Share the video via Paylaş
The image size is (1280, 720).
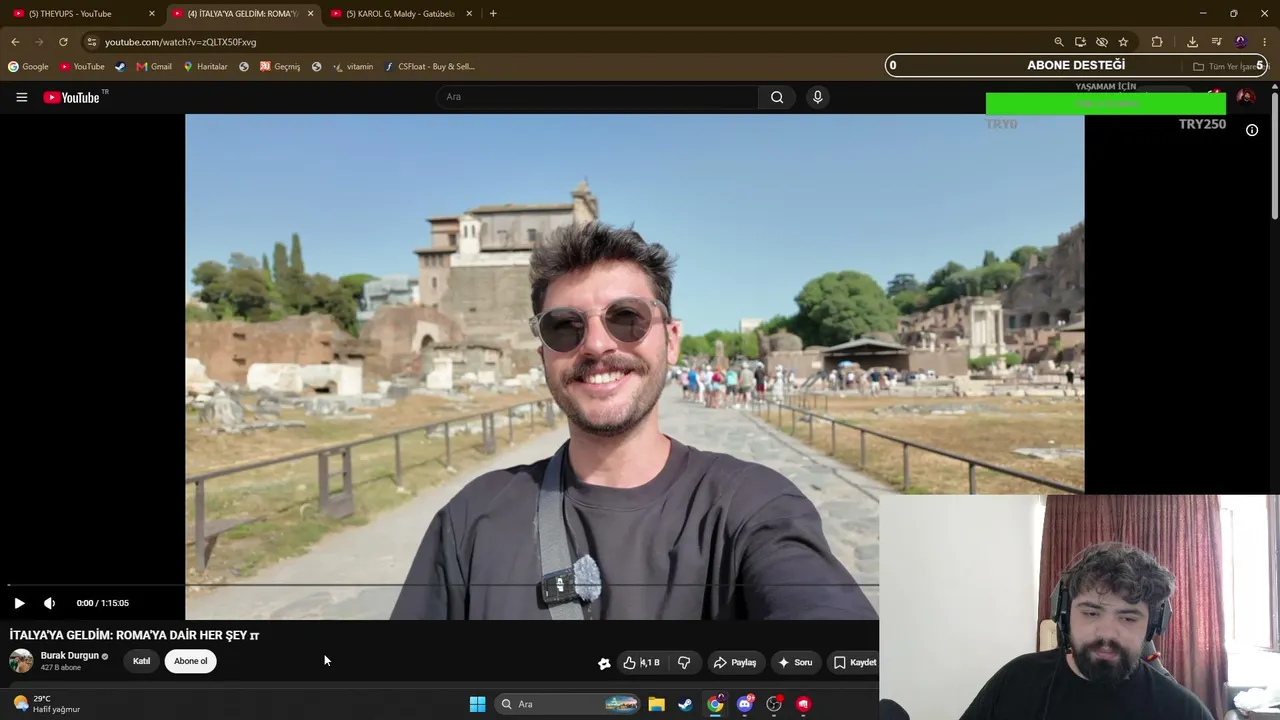point(734,662)
